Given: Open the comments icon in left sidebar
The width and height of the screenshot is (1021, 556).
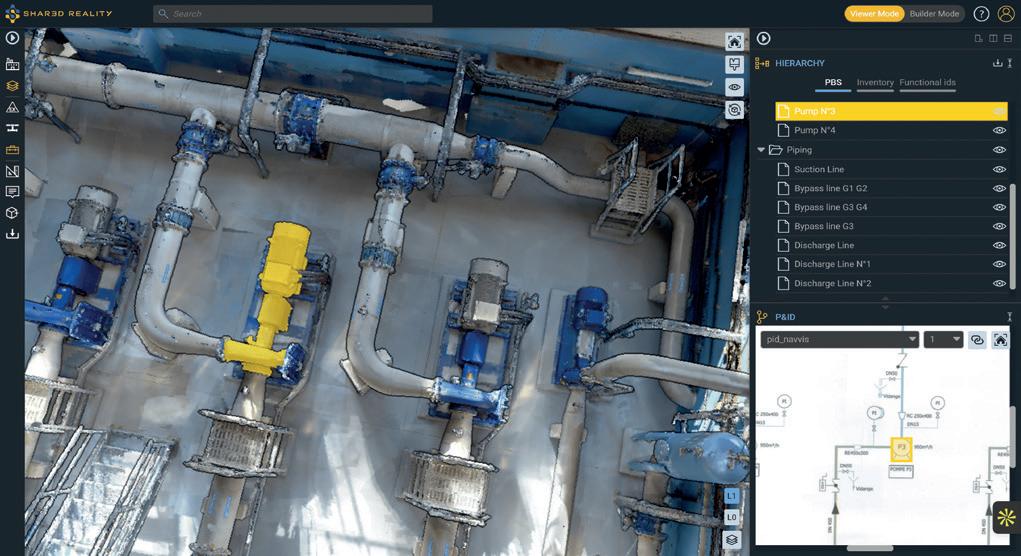Looking at the screenshot, I should tap(12, 192).
